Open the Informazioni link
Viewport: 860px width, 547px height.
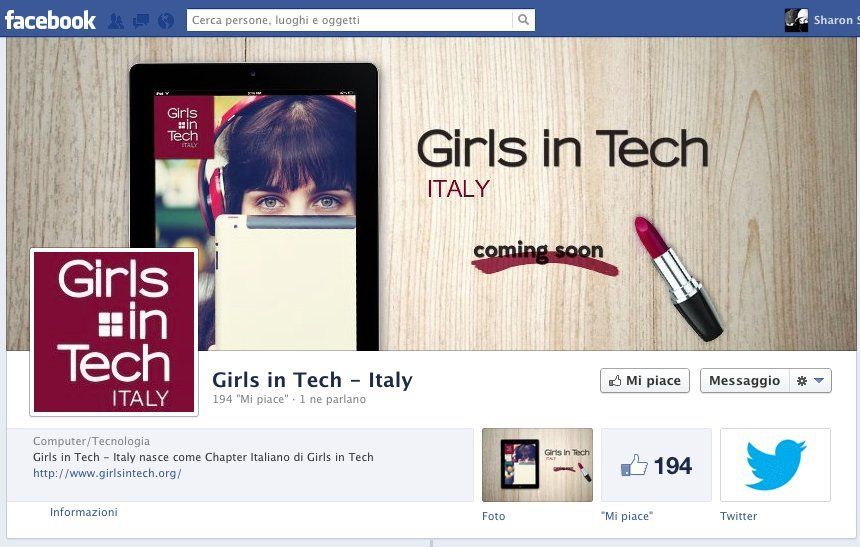coord(84,512)
